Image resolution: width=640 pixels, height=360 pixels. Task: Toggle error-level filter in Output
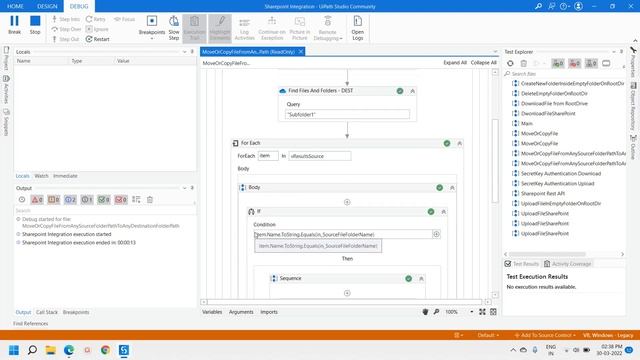37,200
